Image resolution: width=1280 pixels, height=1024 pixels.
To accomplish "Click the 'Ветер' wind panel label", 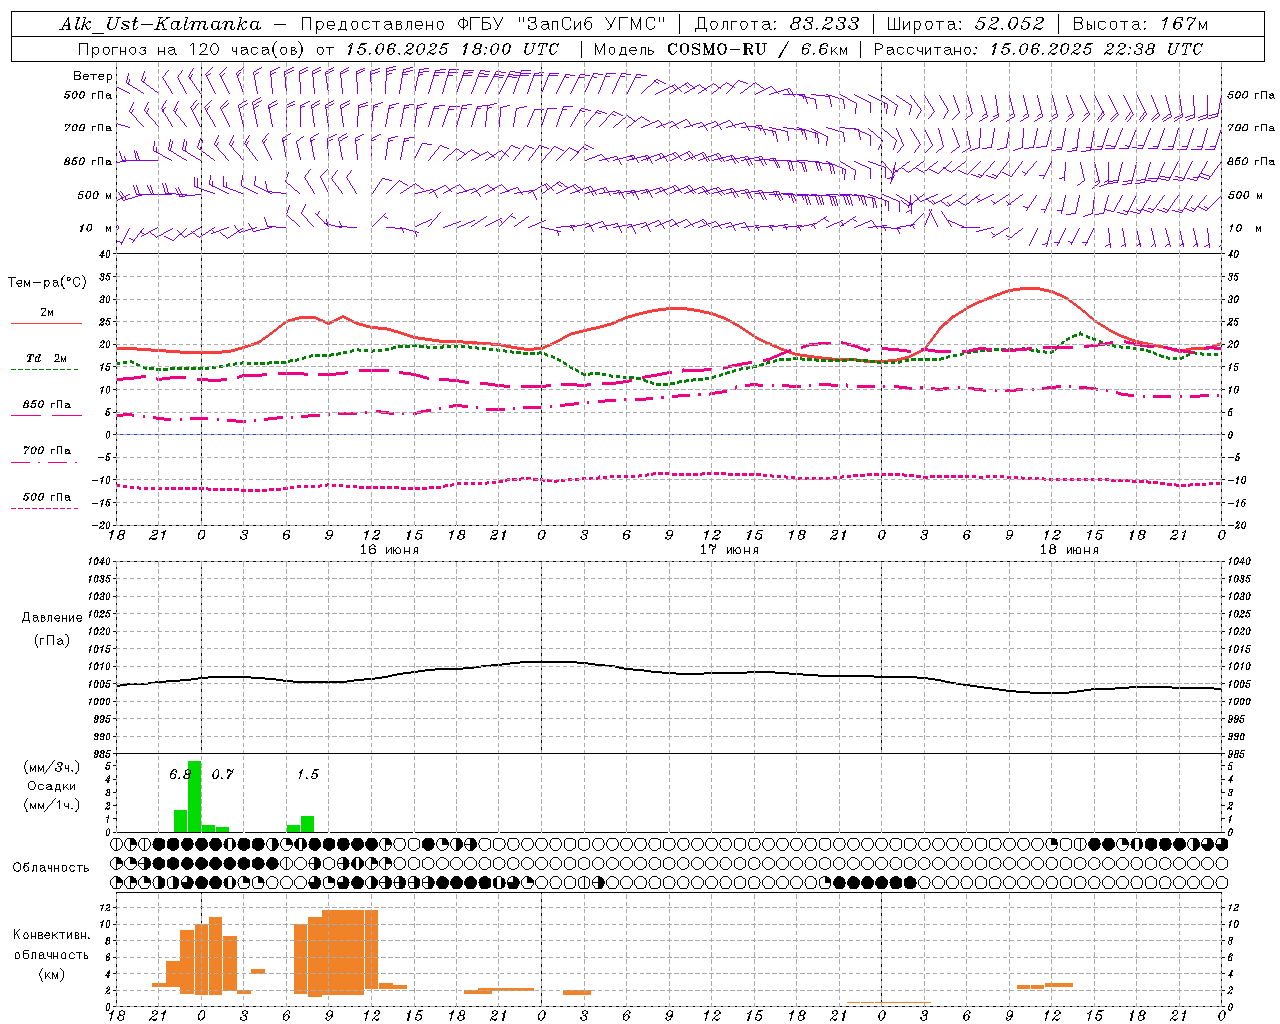I will click(93, 76).
